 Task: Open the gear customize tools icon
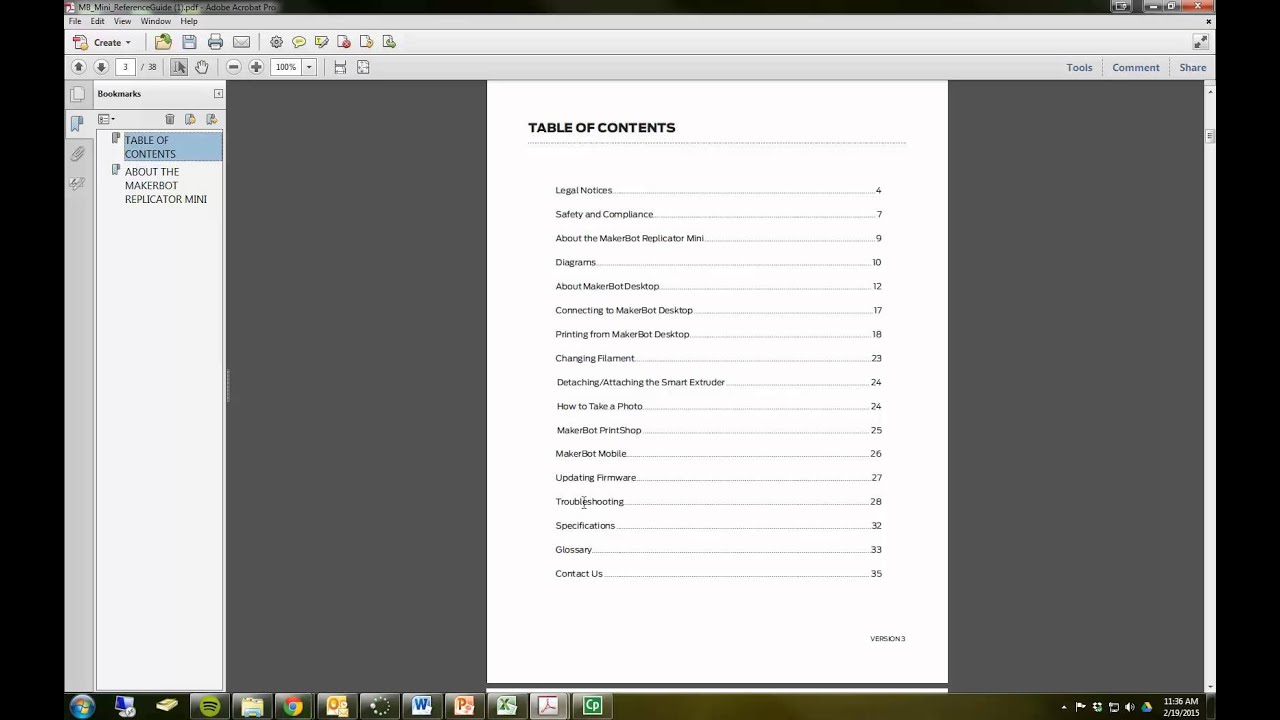tap(276, 42)
